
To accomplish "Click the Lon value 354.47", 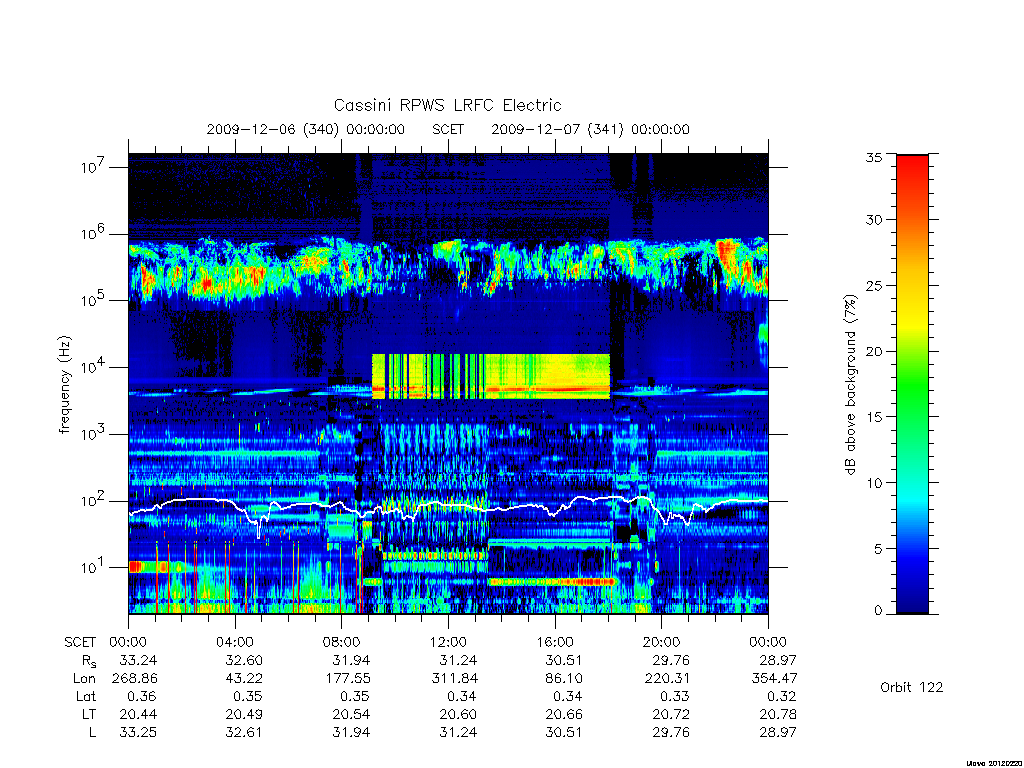I will click(774, 679).
